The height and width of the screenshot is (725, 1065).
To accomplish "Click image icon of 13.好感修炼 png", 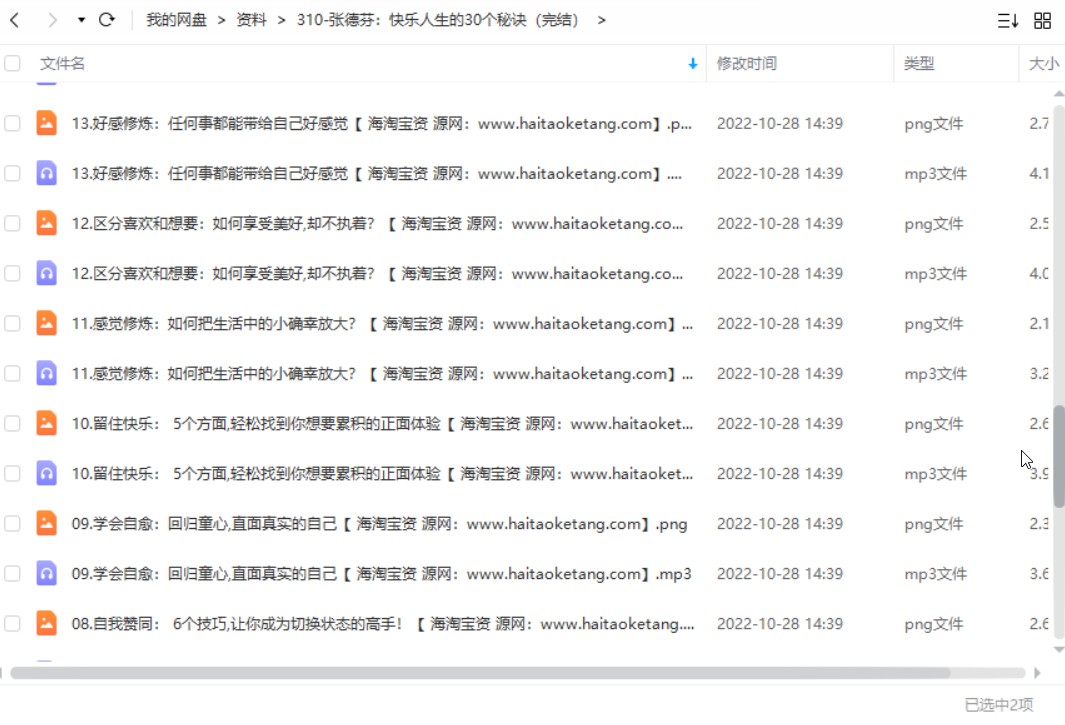I will (x=46, y=123).
